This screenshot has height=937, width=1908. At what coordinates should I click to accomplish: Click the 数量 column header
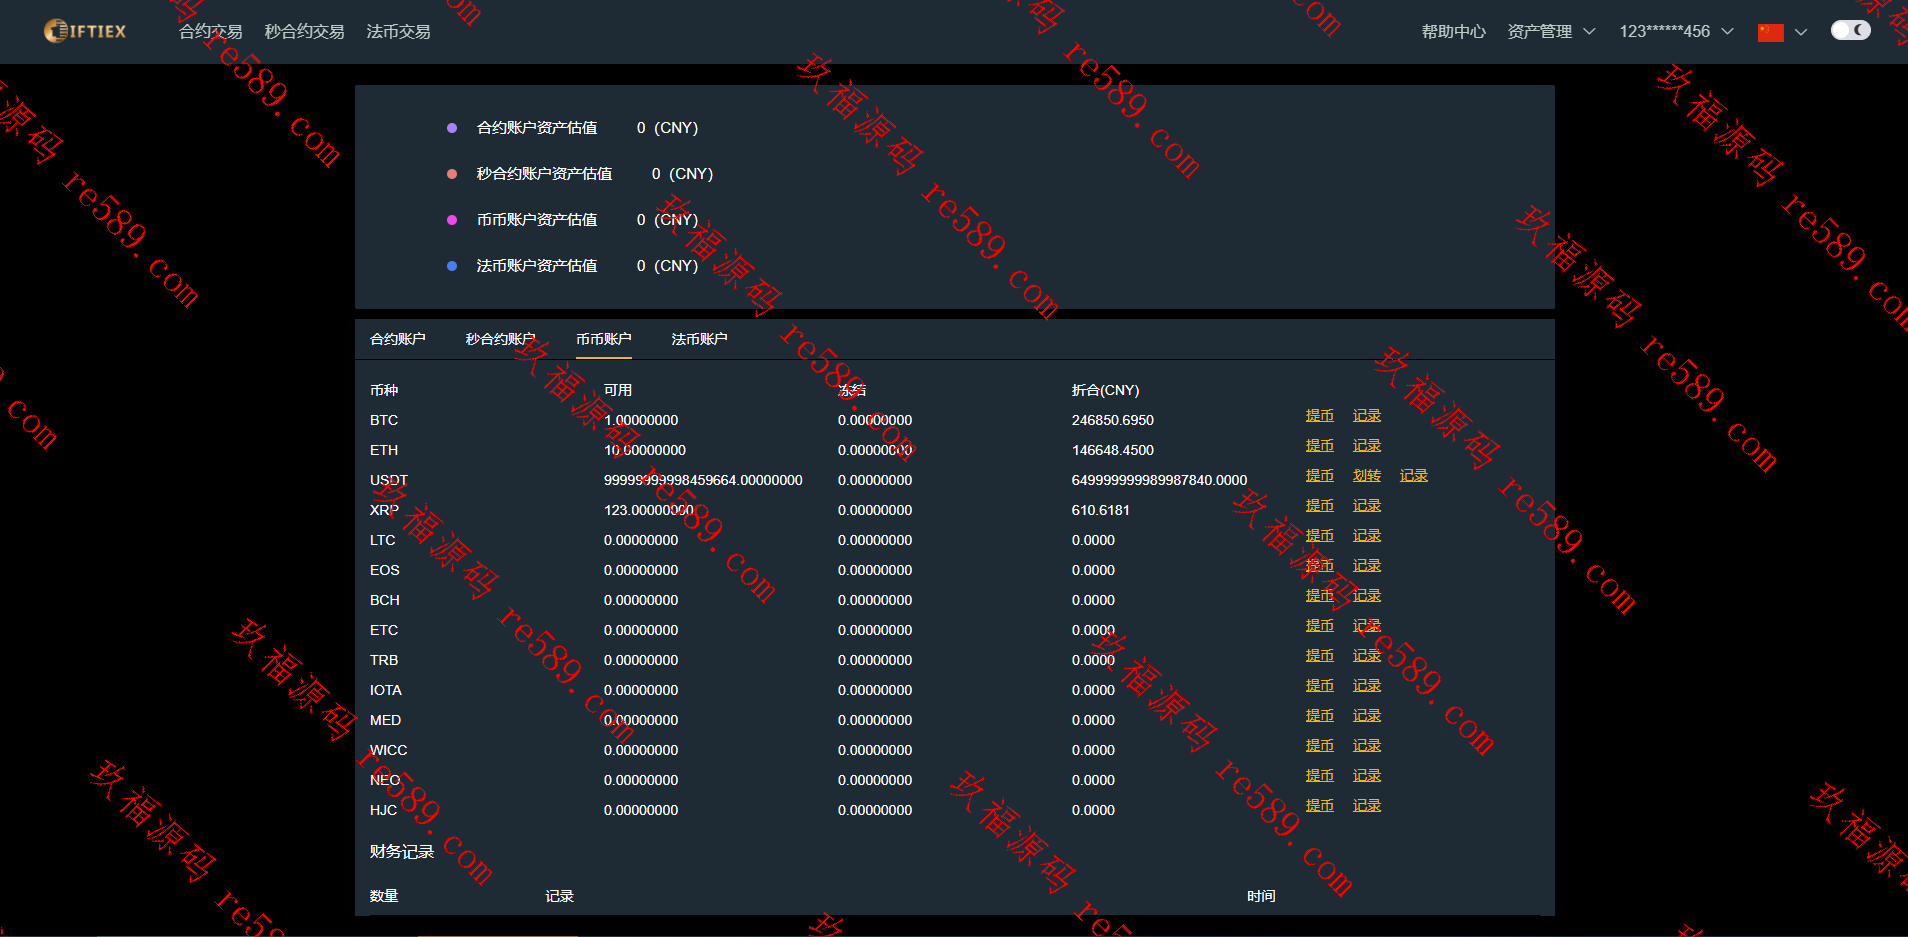tap(384, 896)
